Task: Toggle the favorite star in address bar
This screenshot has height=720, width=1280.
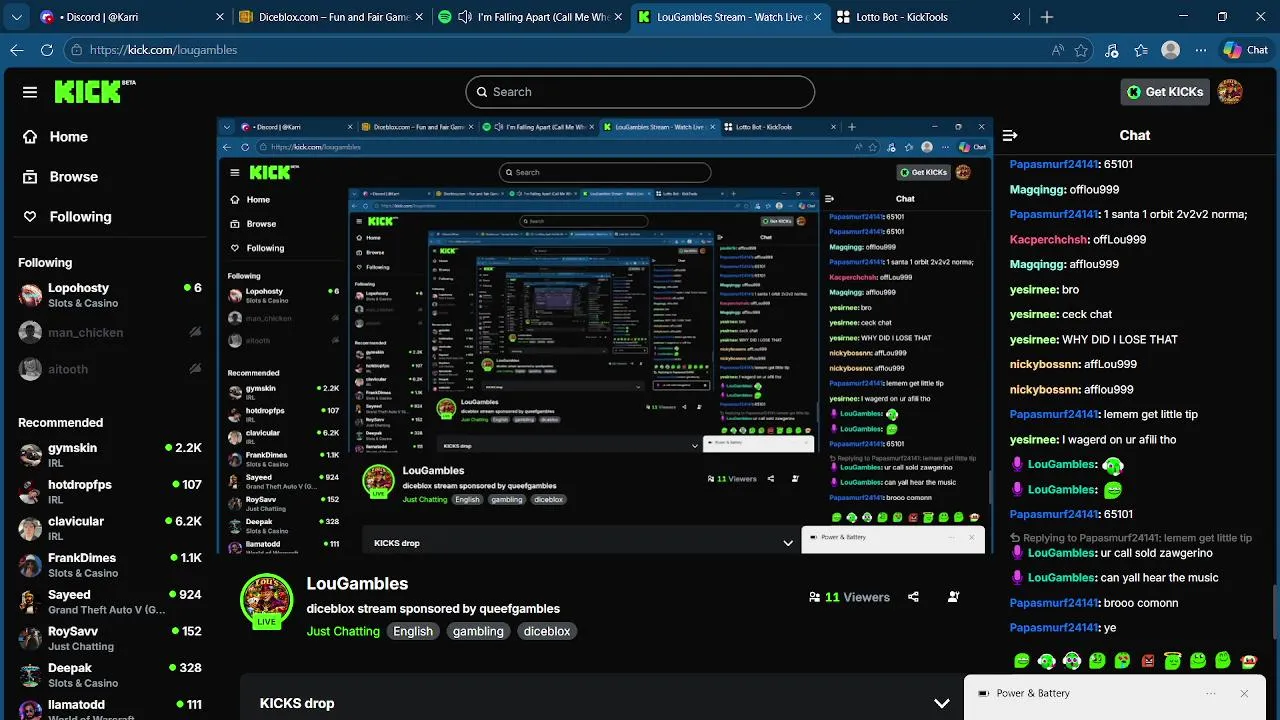Action: [1081, 50]
